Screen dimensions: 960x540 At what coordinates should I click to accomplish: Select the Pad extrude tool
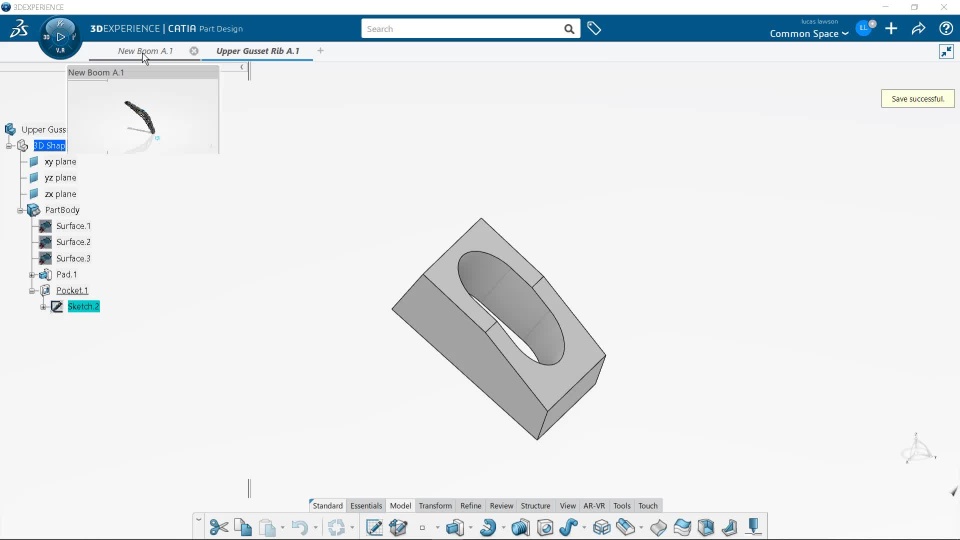pos(455,527)
